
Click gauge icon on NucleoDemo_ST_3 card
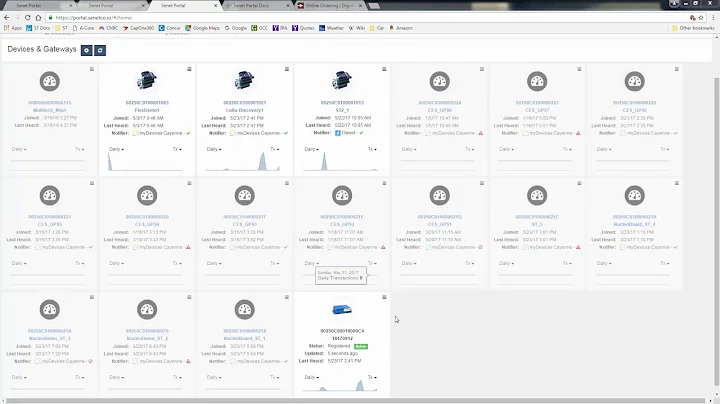point(50,309)
